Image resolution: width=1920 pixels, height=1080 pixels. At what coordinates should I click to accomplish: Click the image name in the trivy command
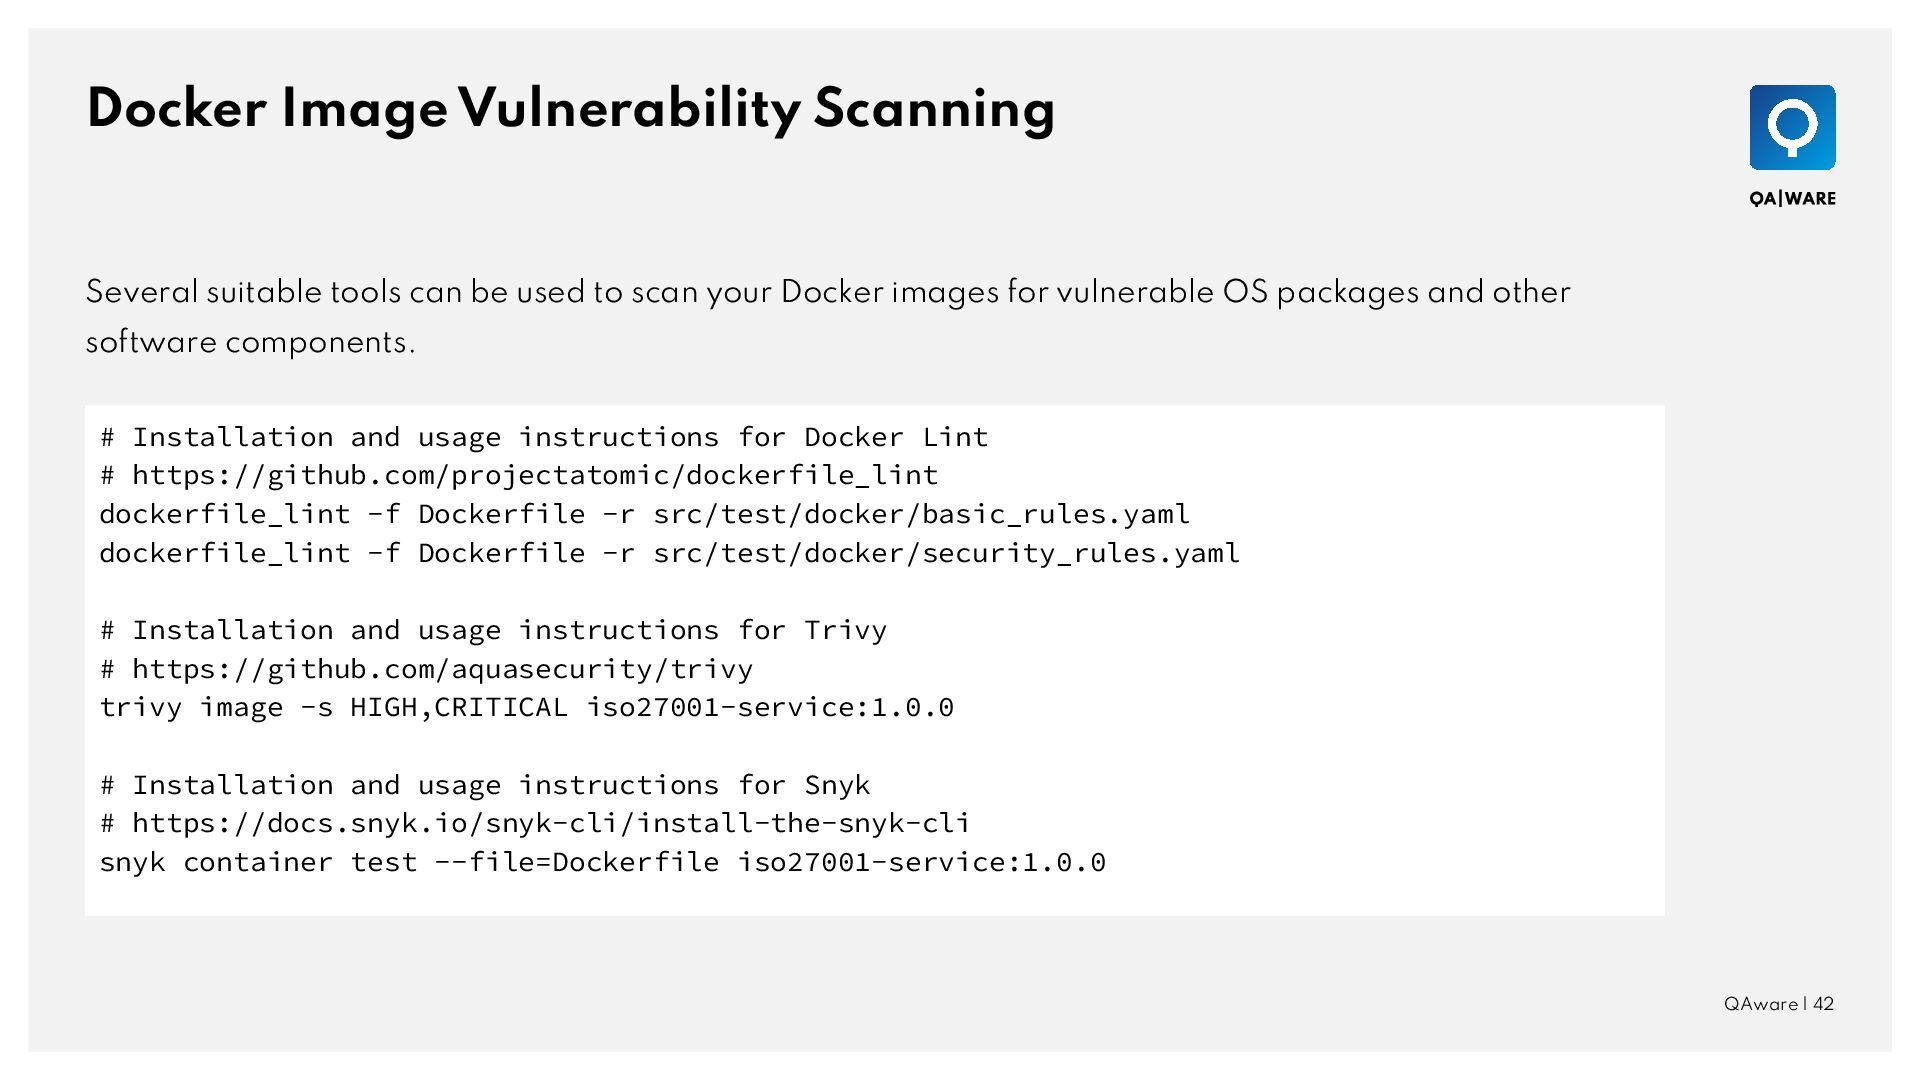tap(770, 708)
